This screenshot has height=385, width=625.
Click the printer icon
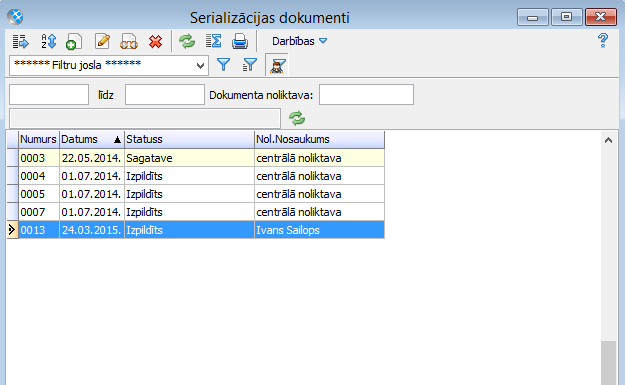240,41
